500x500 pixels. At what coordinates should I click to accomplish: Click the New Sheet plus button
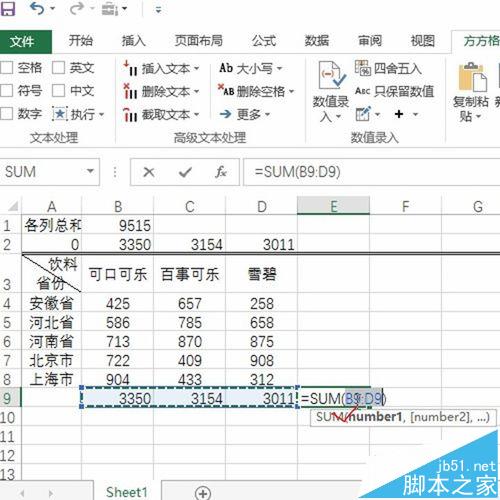[203, 493]
